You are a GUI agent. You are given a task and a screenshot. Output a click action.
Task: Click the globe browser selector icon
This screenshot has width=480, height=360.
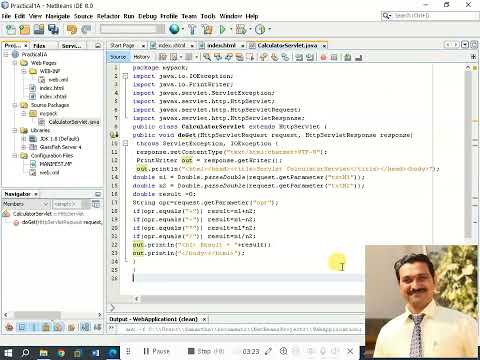pyautogui.click(x=174, y=29)
